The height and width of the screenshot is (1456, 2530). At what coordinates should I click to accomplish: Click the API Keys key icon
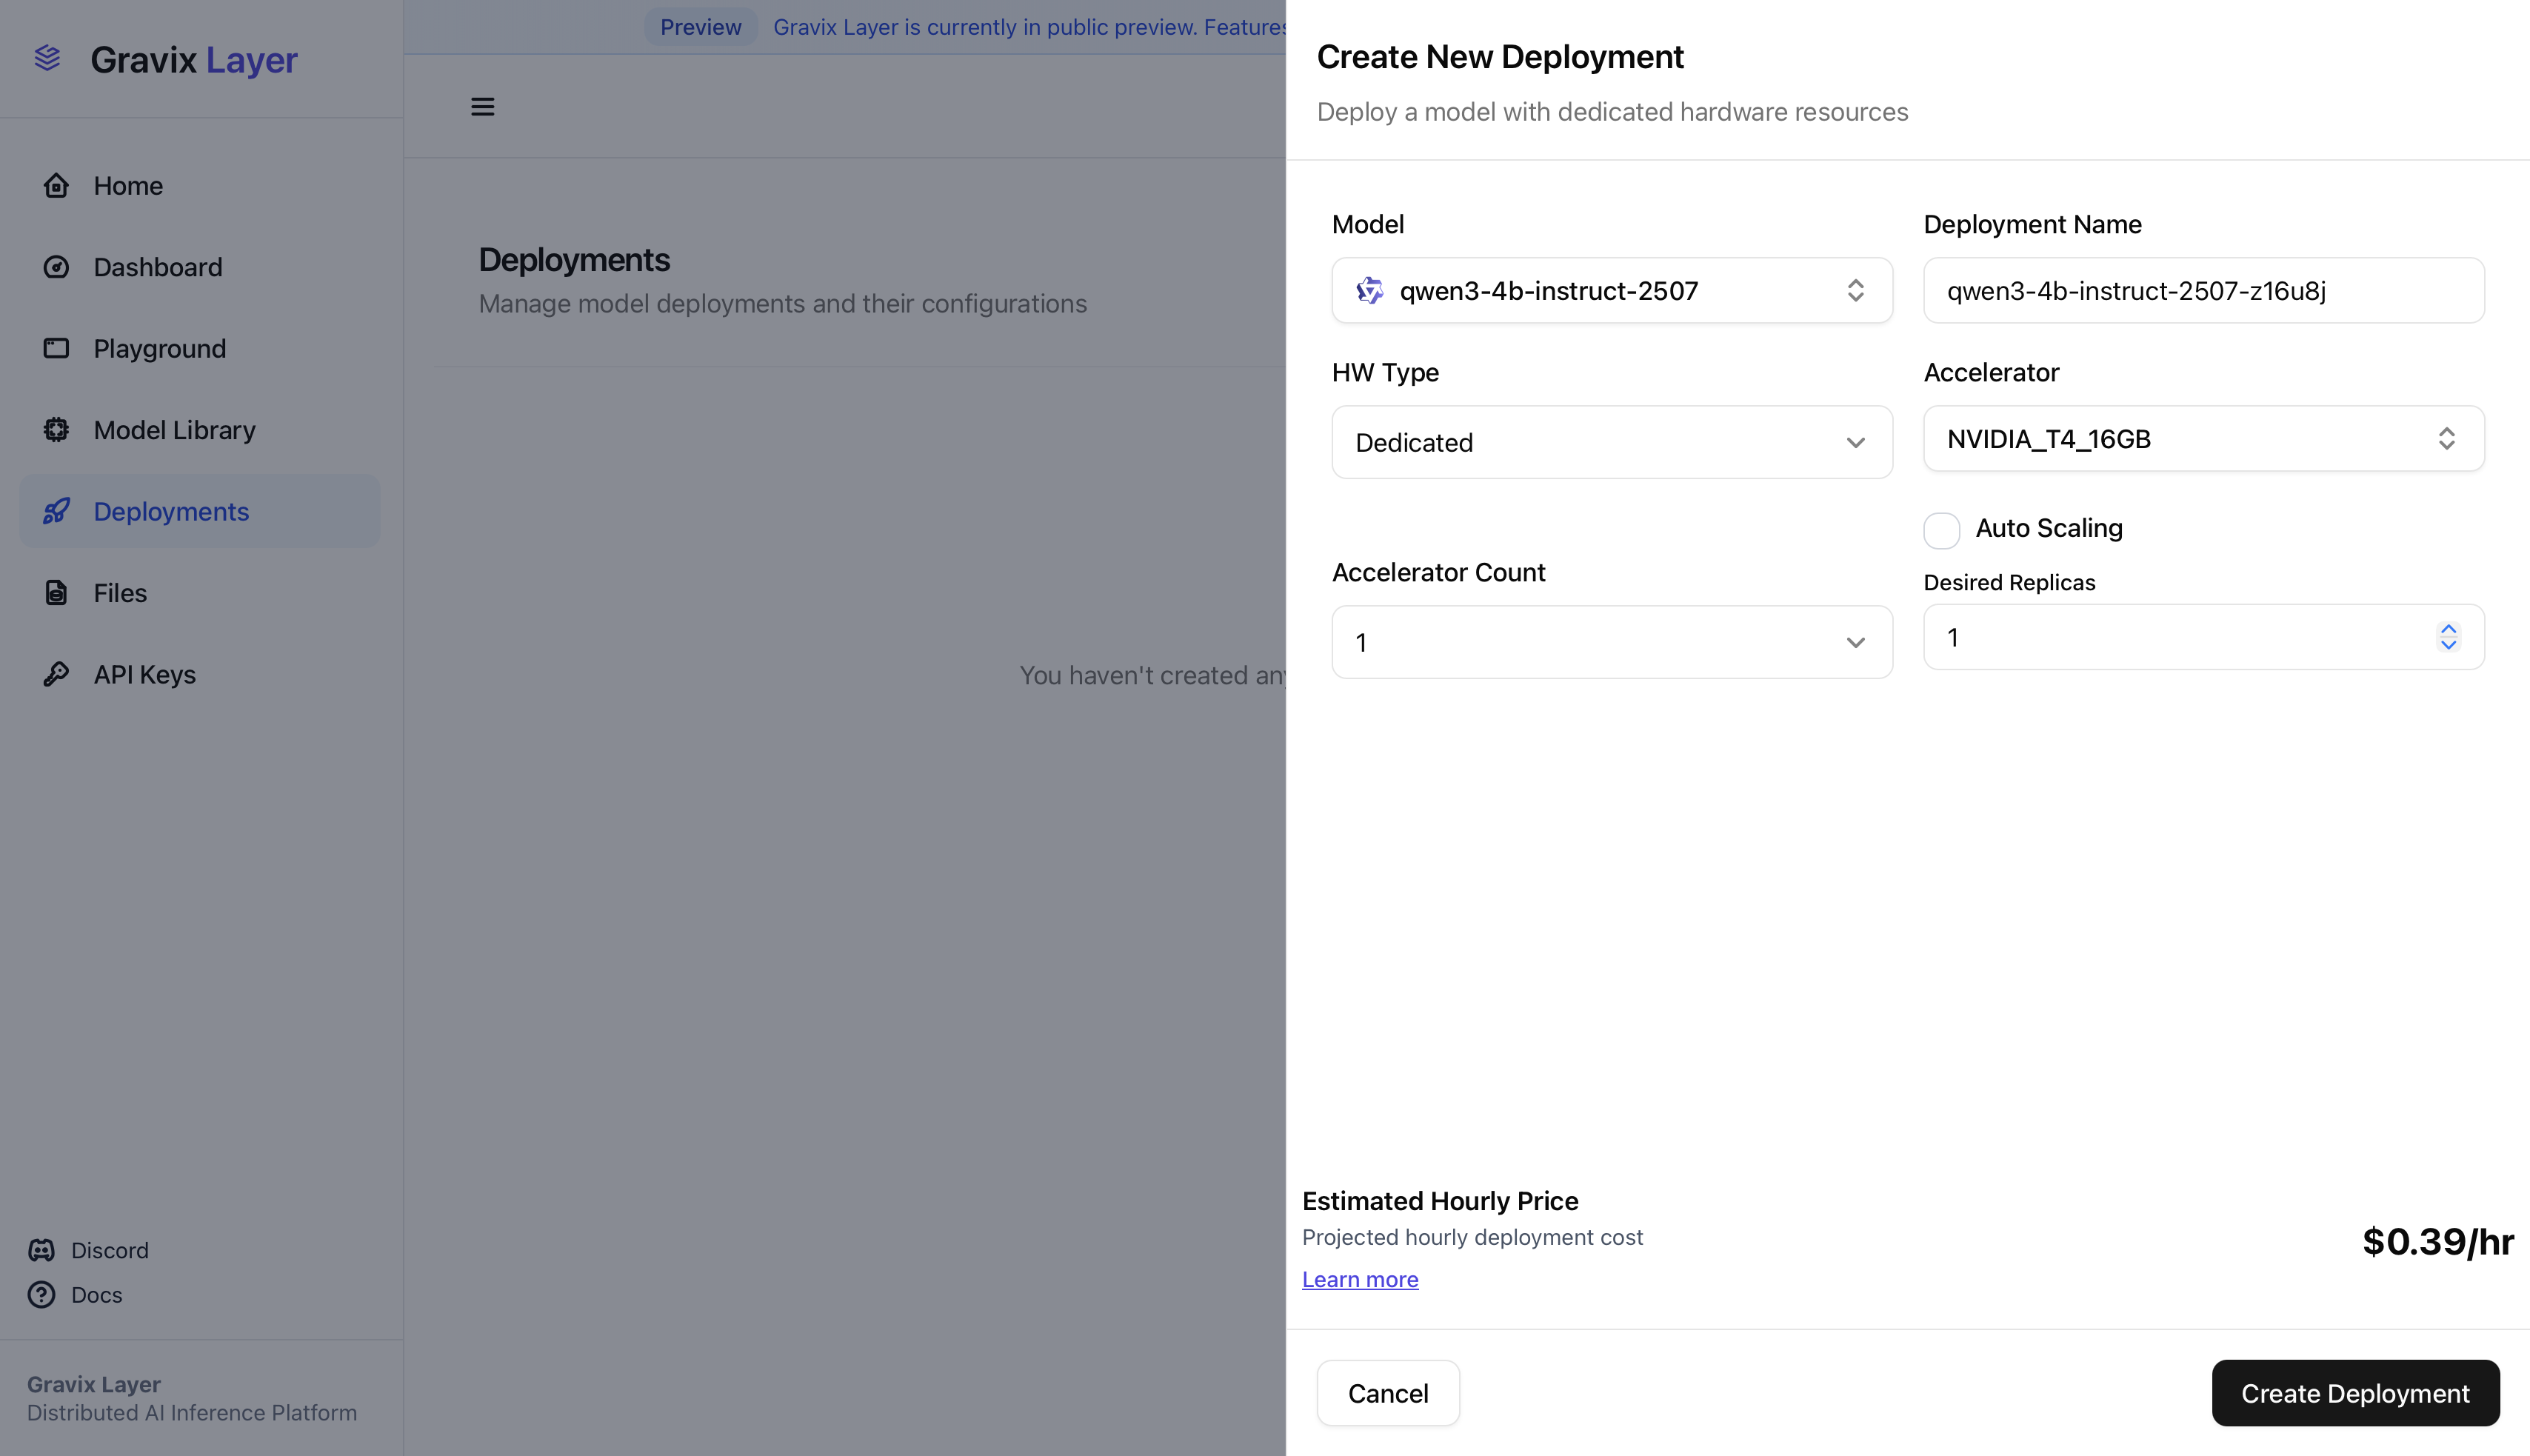tap(56, 674)
